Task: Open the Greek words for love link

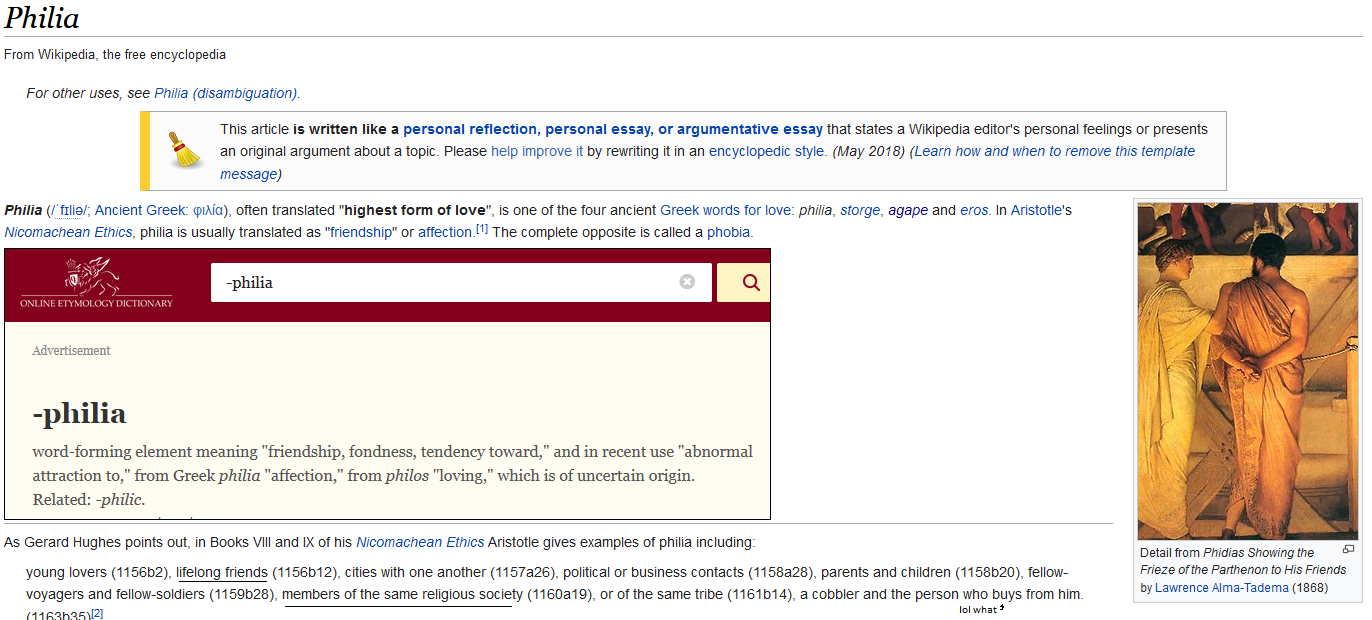Action: click(x=725, y=210)
